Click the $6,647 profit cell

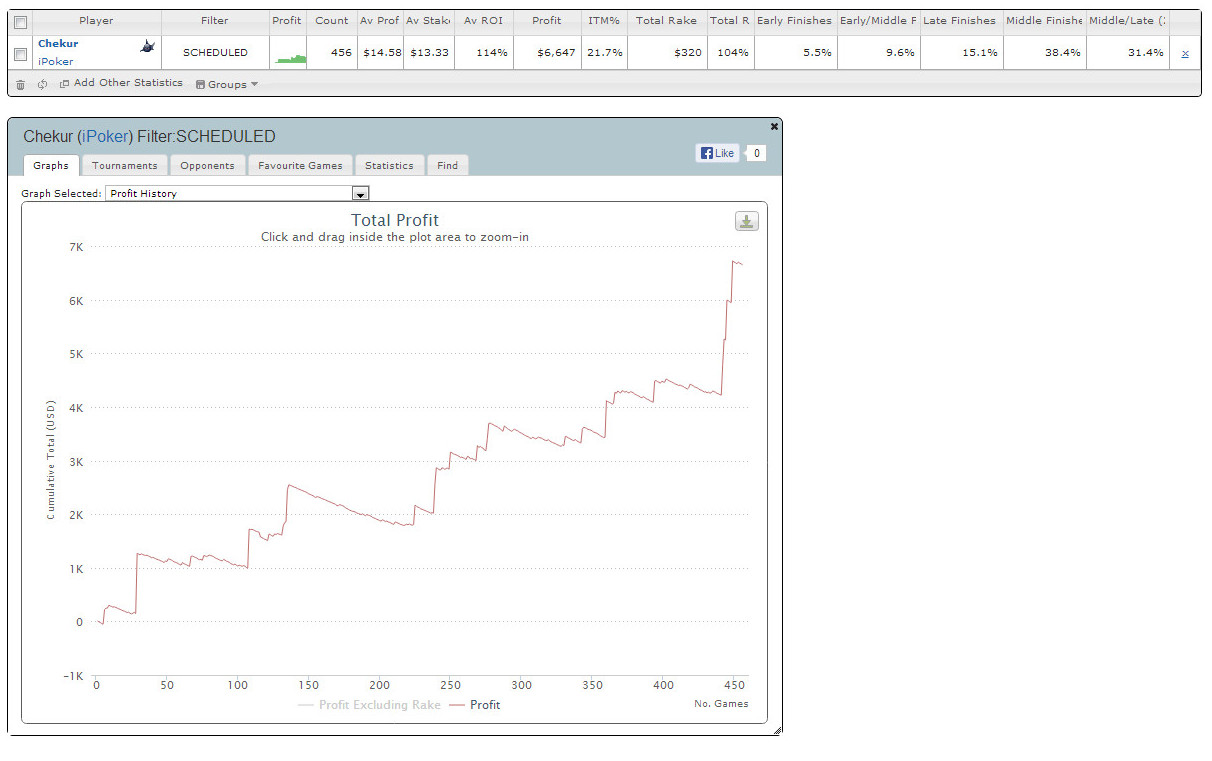tap(547, 53)
